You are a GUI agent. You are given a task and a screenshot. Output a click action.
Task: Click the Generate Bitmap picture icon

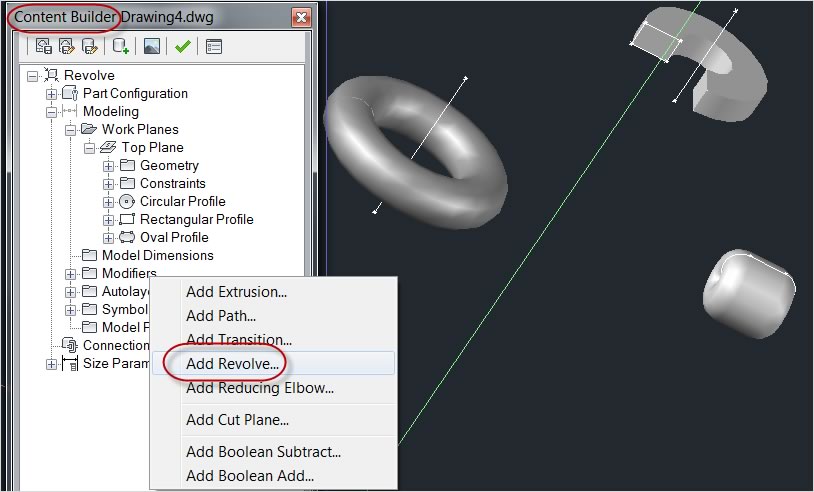pos(152,46)
